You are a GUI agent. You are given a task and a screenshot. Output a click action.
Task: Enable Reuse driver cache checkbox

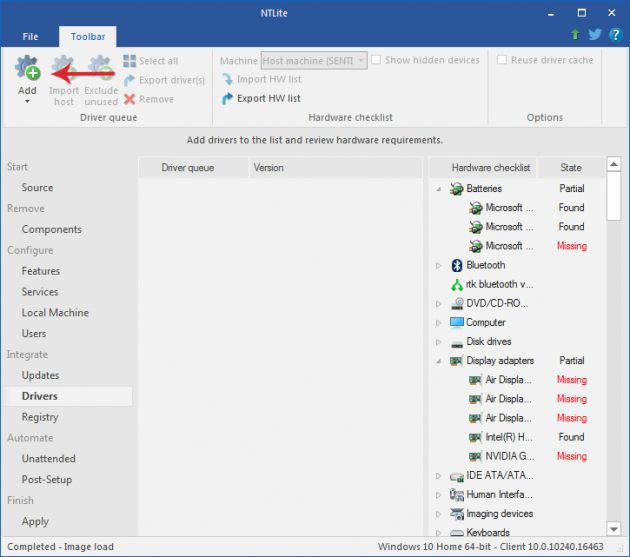point(502,60)
